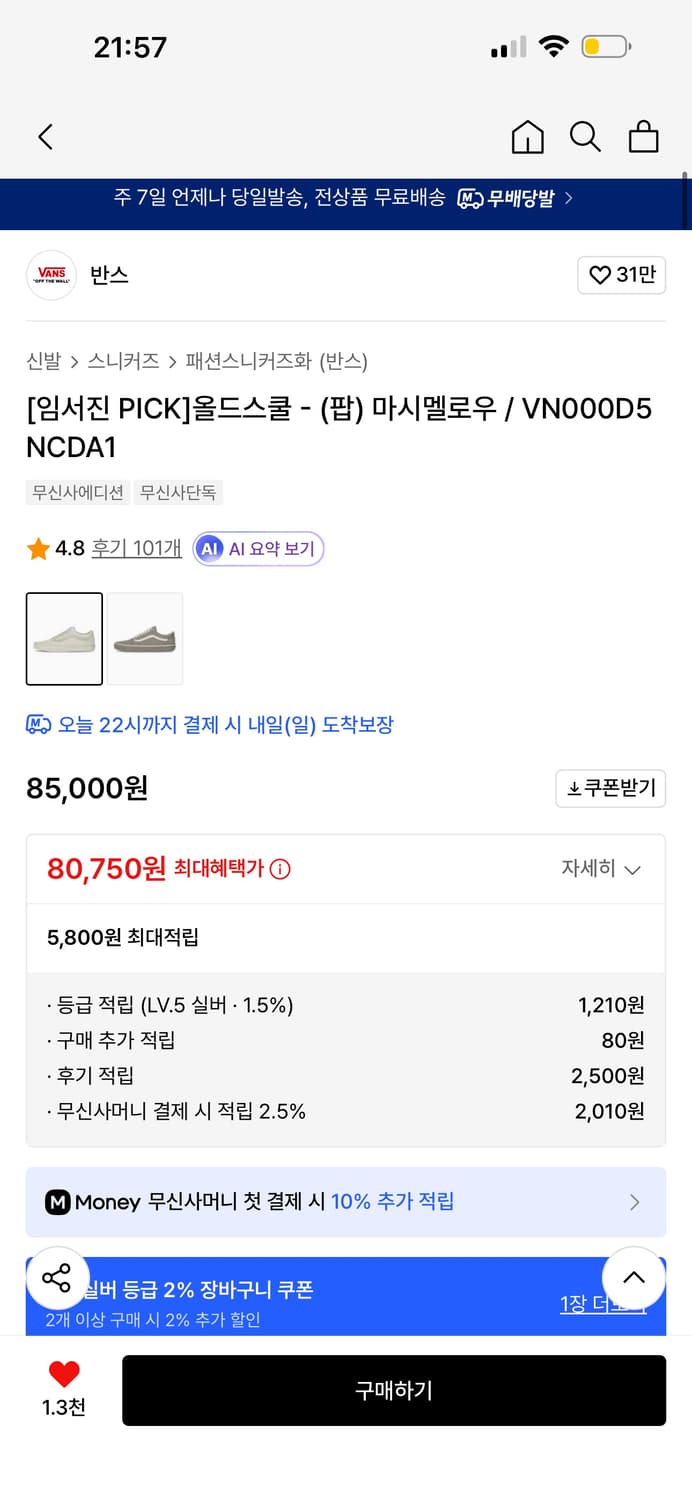Tap the search icon in the header
The image size is (692, 1500).
pyautogui.click(x=585, y=136)
